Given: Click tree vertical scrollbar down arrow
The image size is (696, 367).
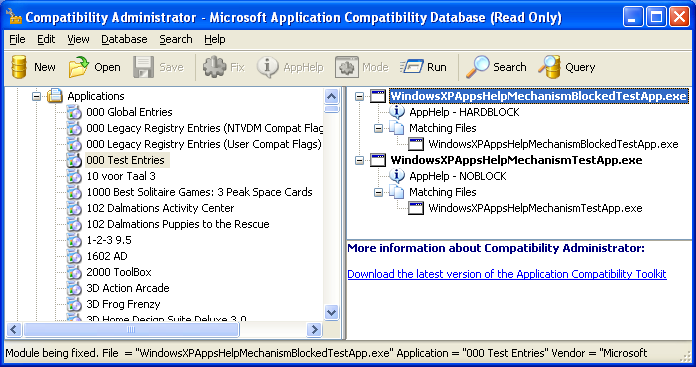Looking at the screenshot, I should 332,312.
